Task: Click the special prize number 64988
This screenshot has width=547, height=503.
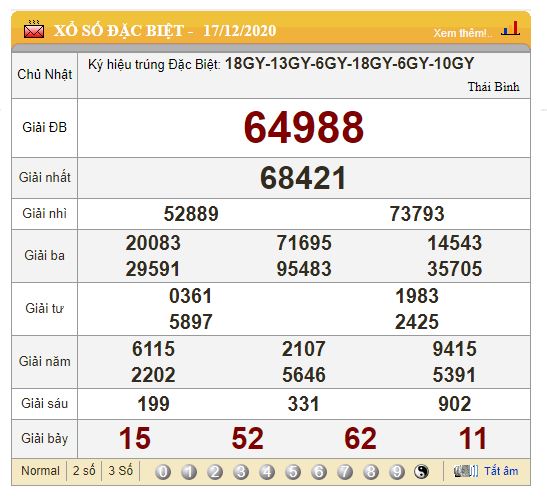Action: [x=304, y=127]
